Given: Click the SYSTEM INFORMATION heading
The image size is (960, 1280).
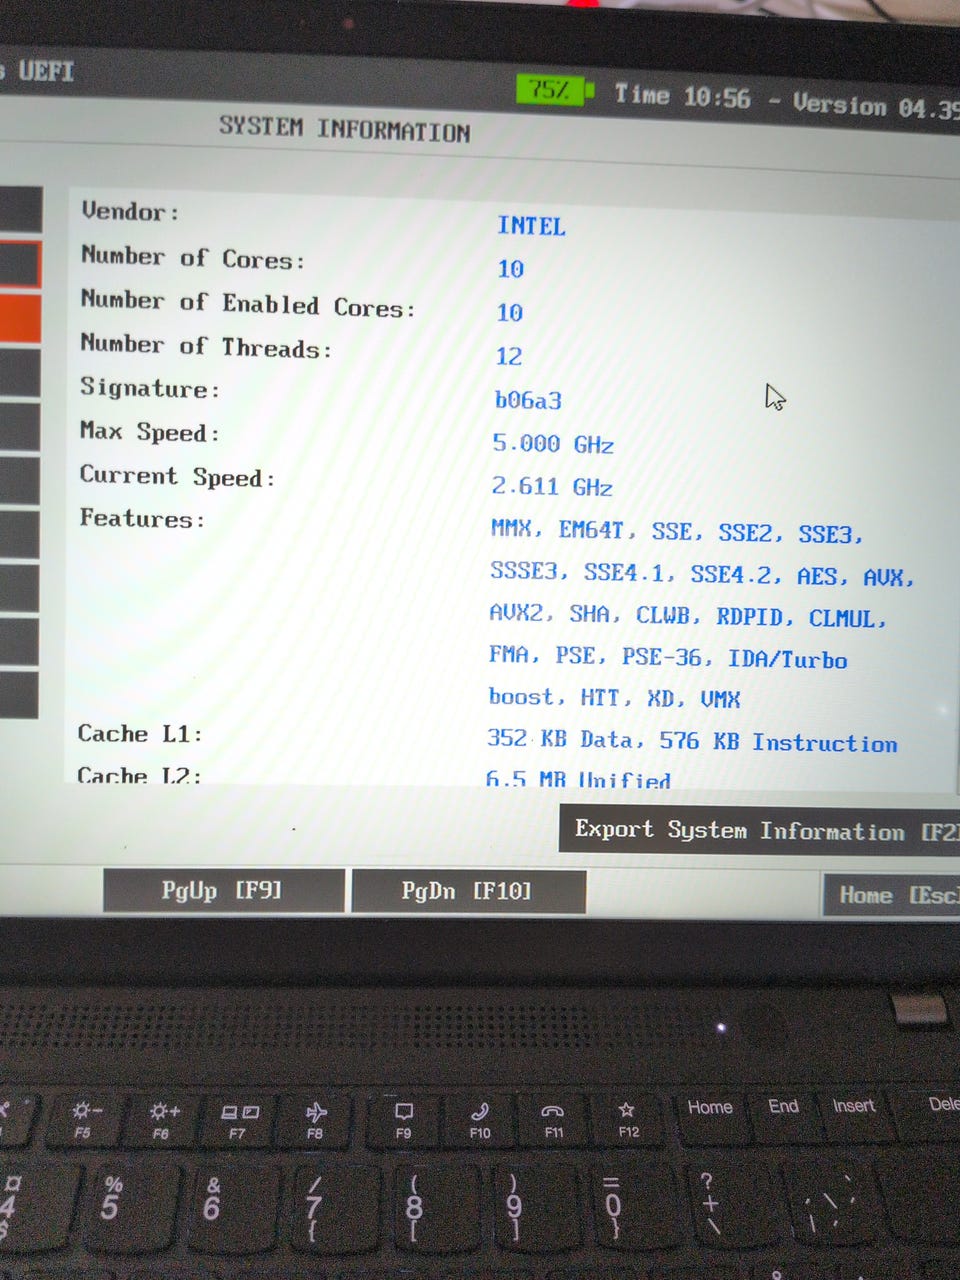Looking at the screenshot, I should [x=345, y=129].
